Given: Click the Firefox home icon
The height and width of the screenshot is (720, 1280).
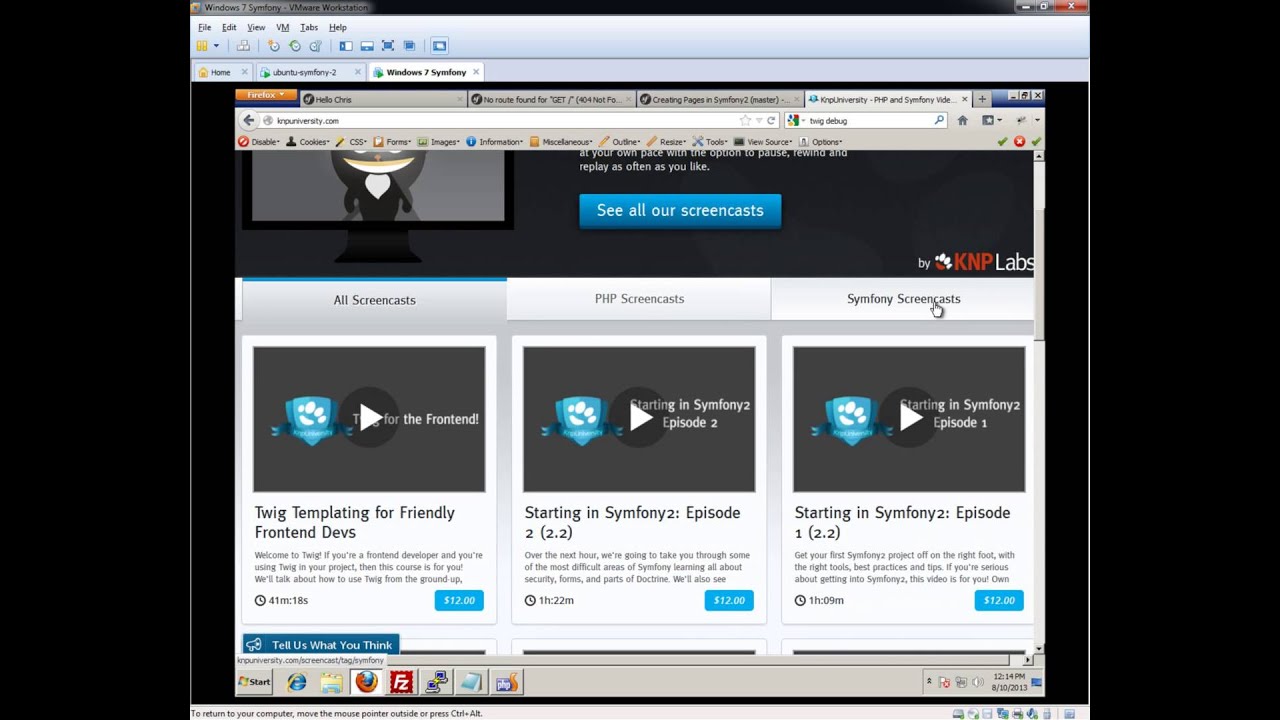Looking at the screenshot, I should pos(962,120).
